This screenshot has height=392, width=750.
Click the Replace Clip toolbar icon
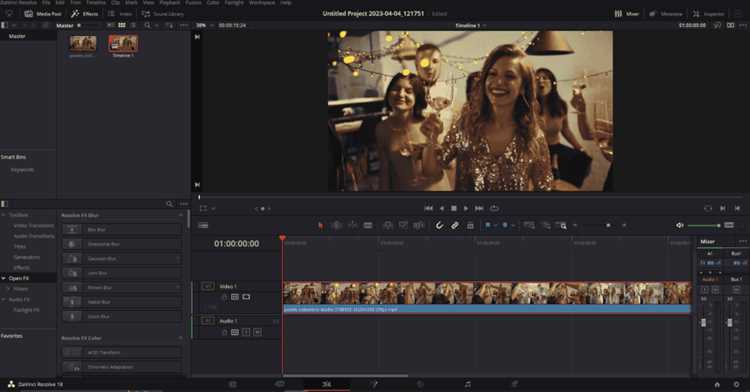coord(419,225)
